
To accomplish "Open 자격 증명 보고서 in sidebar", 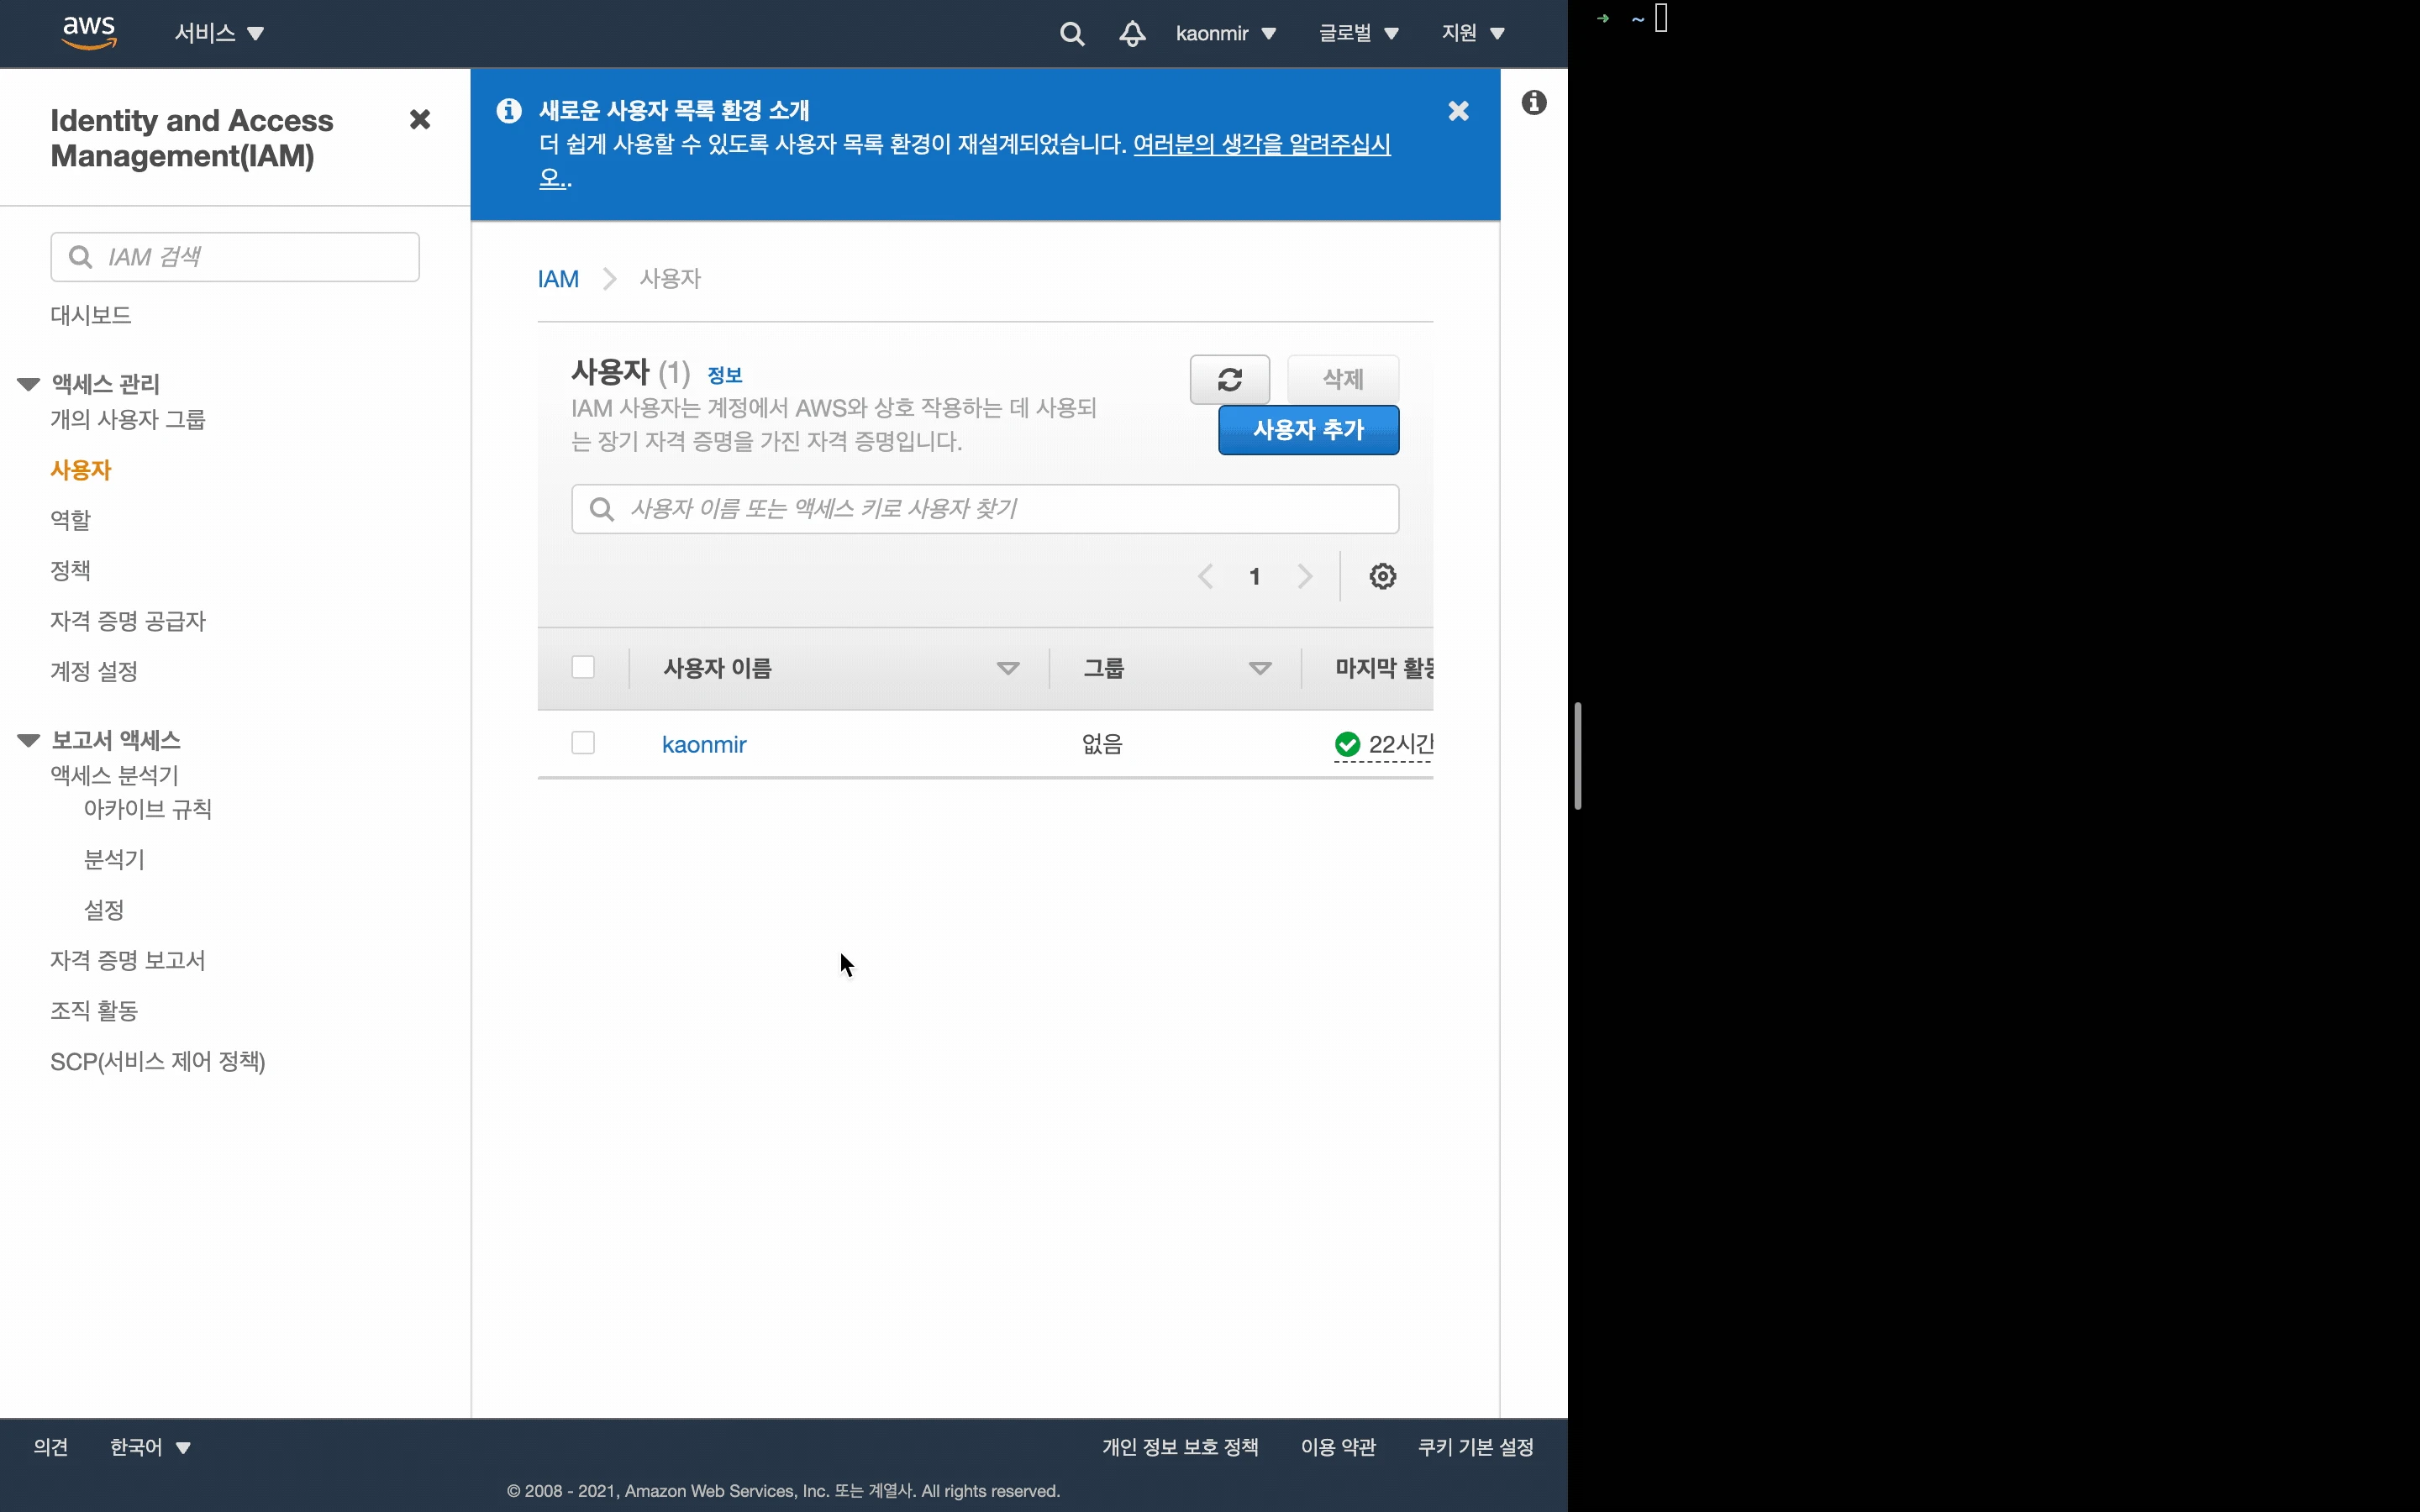I will click(128, 960).
